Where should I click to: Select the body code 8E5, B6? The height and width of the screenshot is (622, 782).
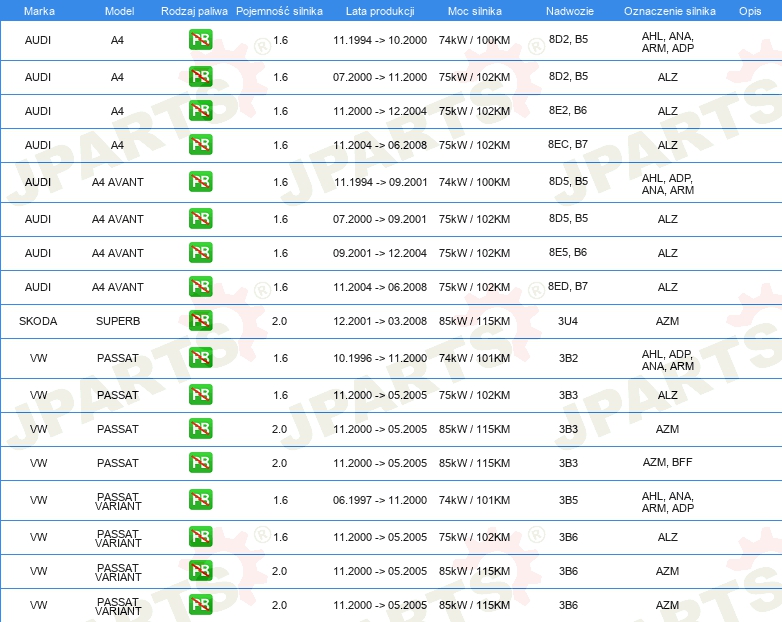(x=568, y=252)
